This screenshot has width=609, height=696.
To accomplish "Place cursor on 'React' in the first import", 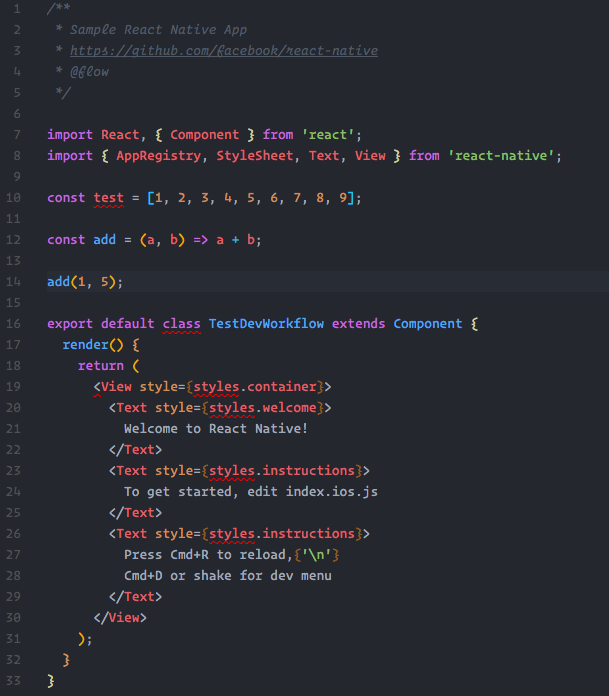I will (x=120, y=134).
